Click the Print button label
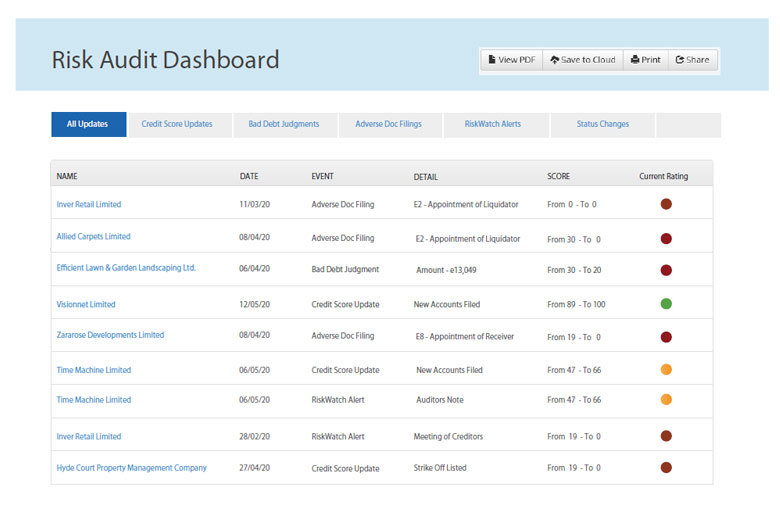Viewport: 780px width, 507px height. [651, 60]
